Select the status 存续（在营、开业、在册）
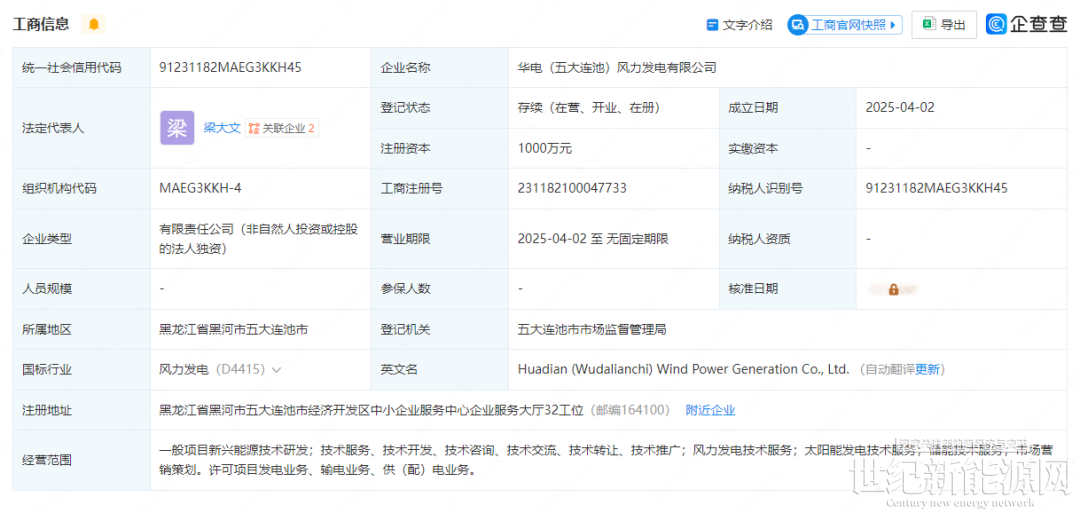 click(x=592, y=108)
